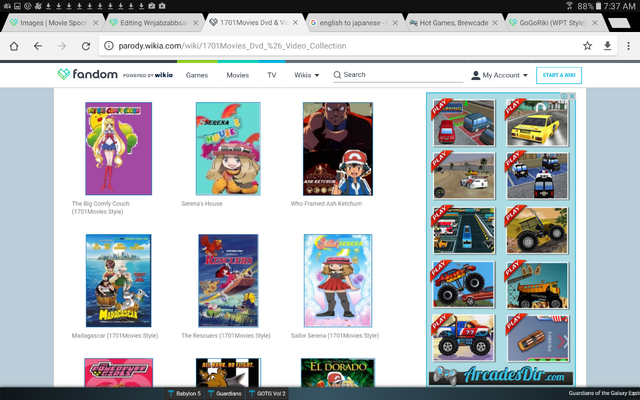Close the Hot Games Brewcade tab

pos(495,23)
